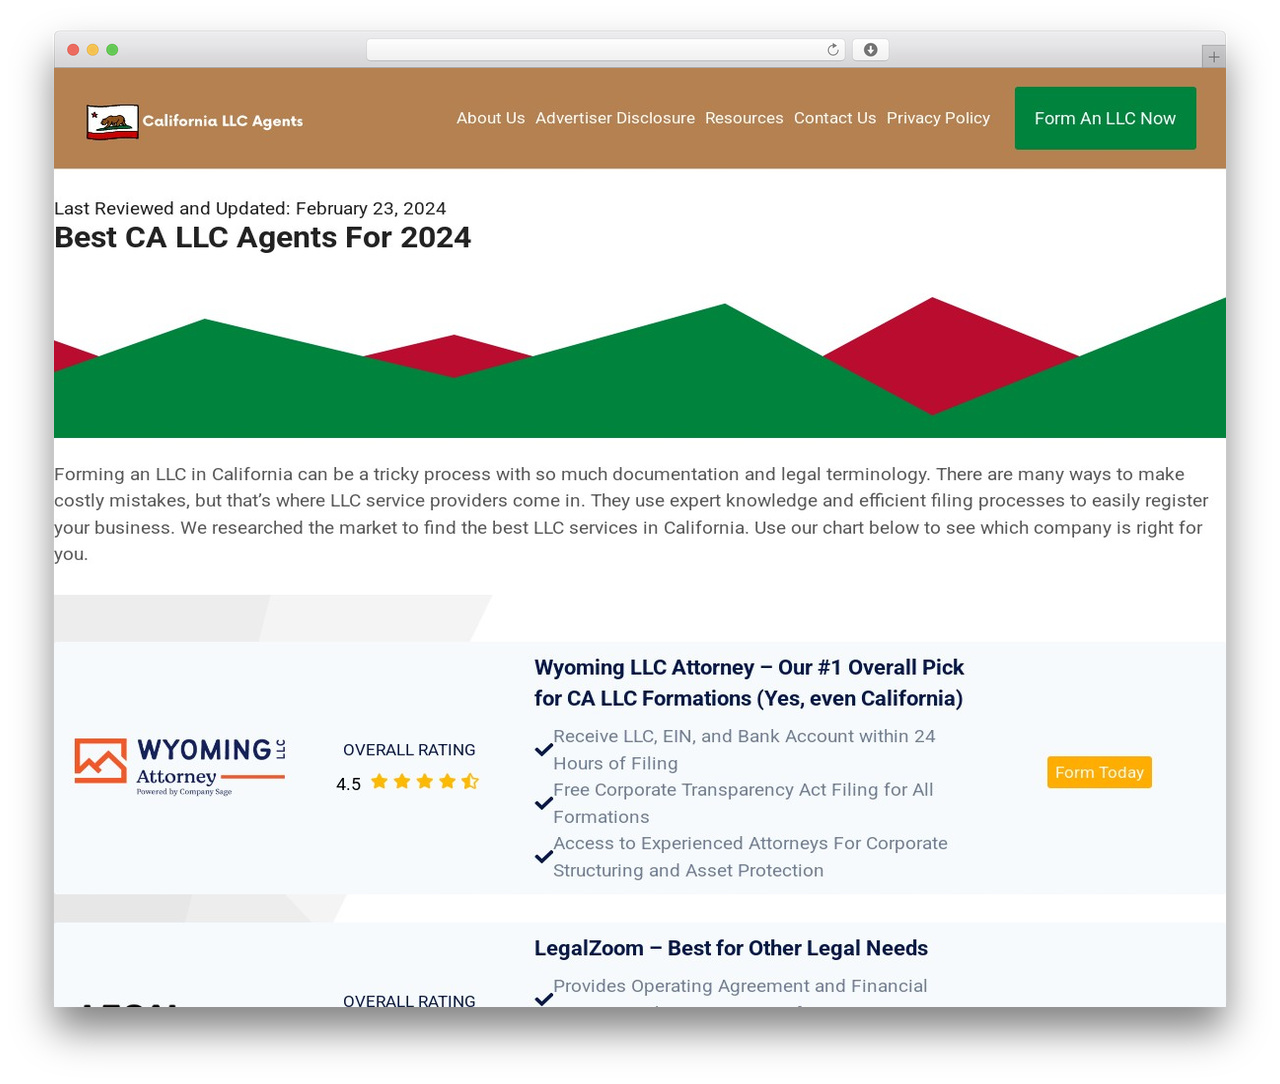
Task: Open LegalZoom Best for Other Legal Needs heading
Action: pos(731,948)
